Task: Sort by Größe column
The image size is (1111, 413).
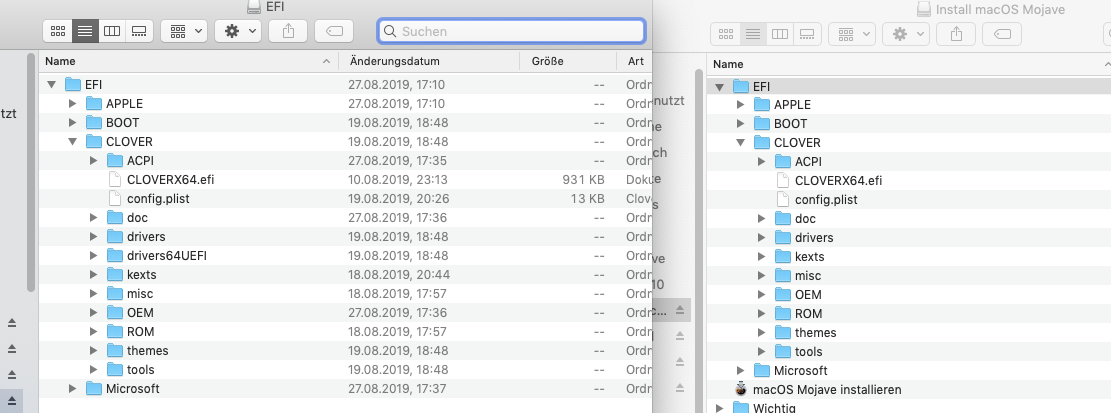Action: [x=568, y=61]
